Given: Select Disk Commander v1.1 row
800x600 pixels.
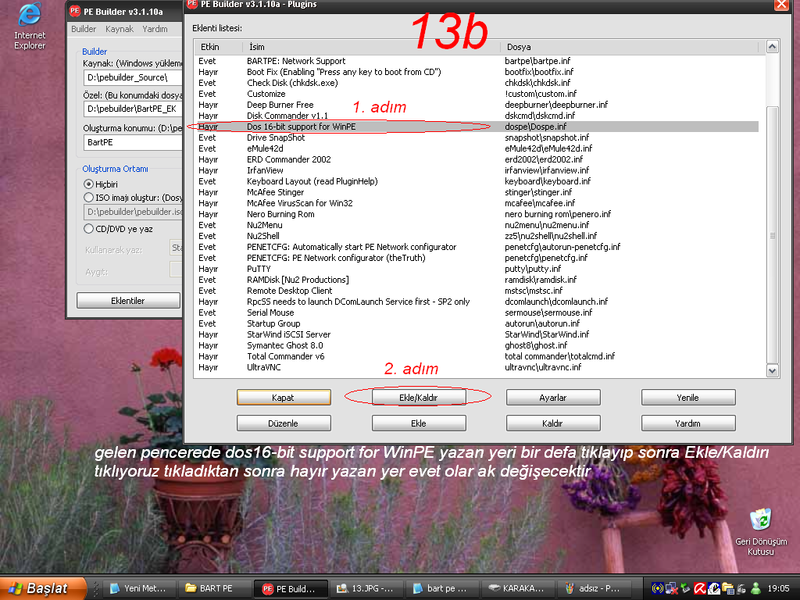Looking at the screenshot, I should pyautogui.click(x=477, y=116).
